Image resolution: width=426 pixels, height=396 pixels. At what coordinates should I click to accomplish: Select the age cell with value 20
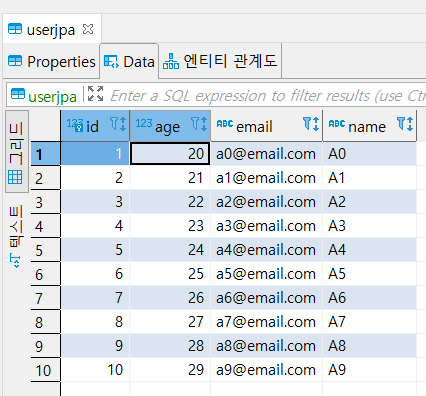170,154
